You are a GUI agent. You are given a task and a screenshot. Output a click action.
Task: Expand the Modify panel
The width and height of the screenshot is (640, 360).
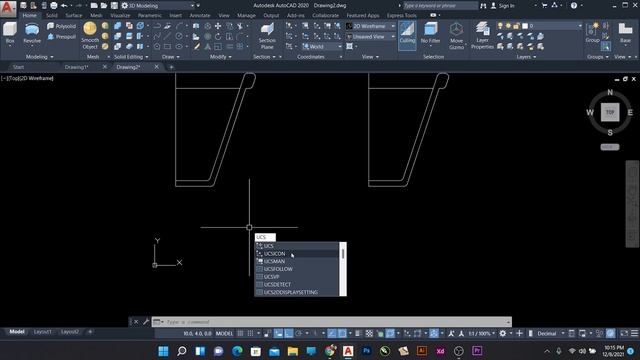tap(221, 57)
